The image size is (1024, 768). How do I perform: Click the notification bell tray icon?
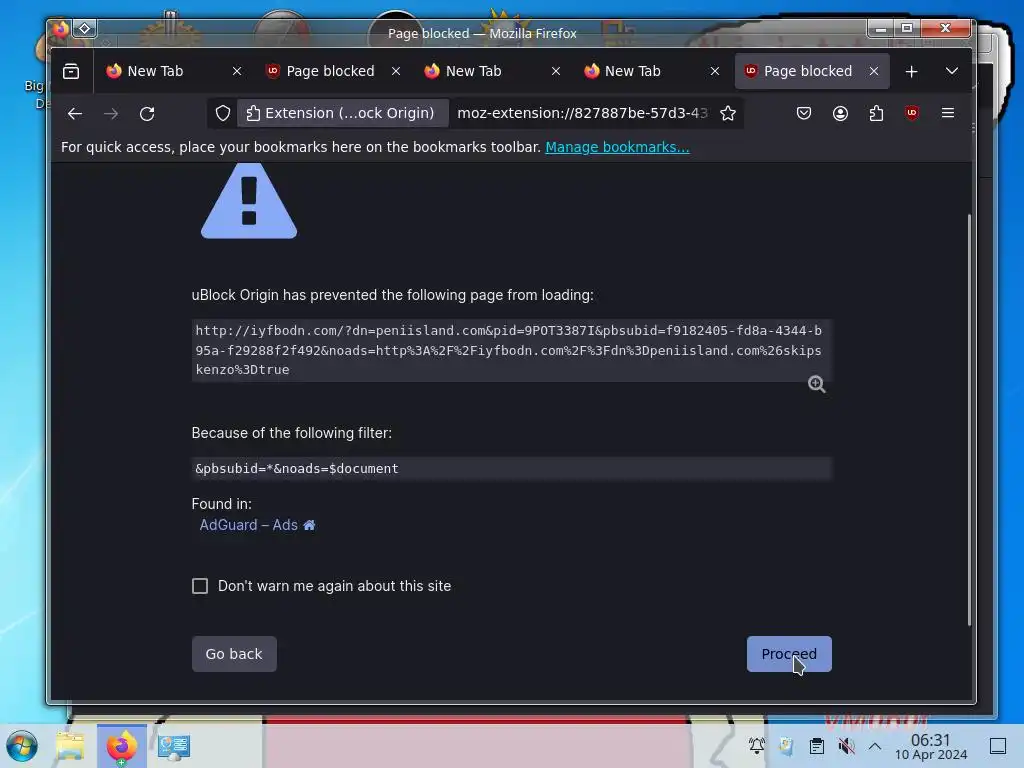tap(757, 746)
